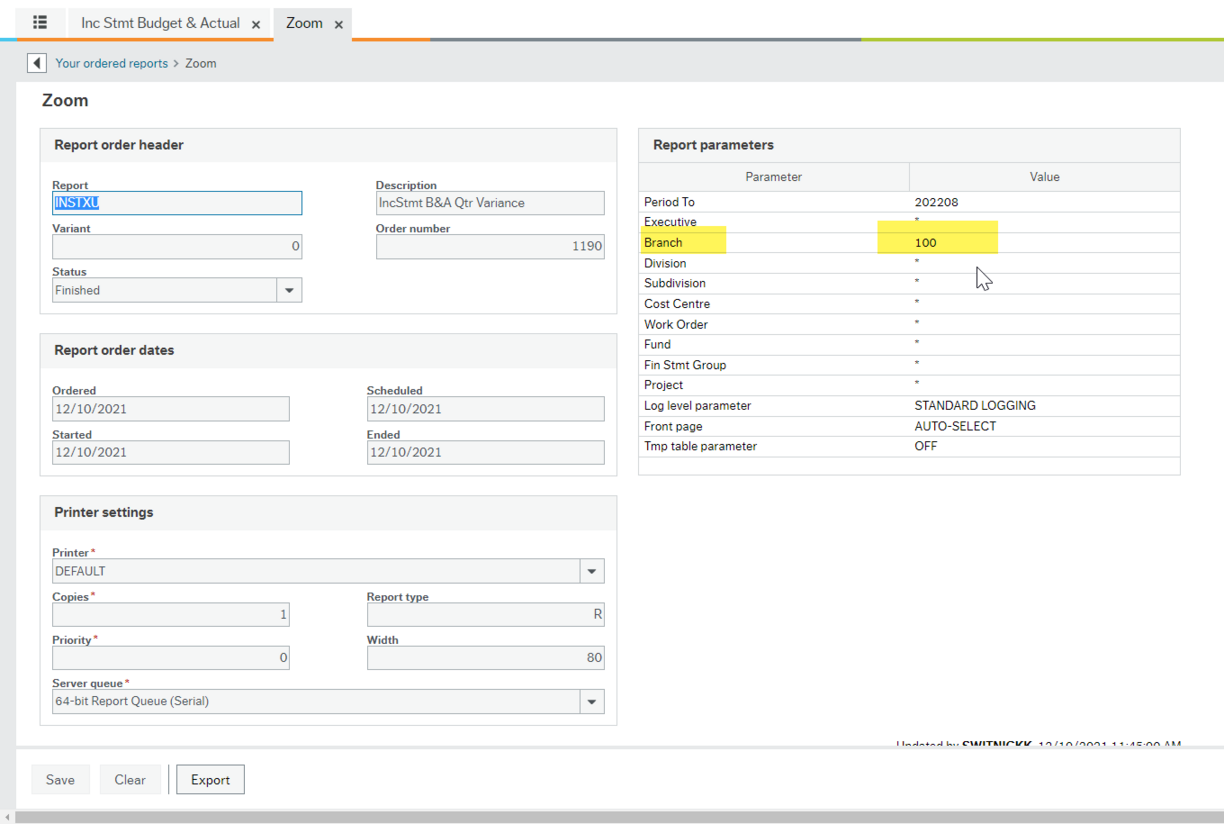The width and height of the screenshot is (1224, 824).
Task: Open the Server queue dropdown
Action: coord(592,701)
